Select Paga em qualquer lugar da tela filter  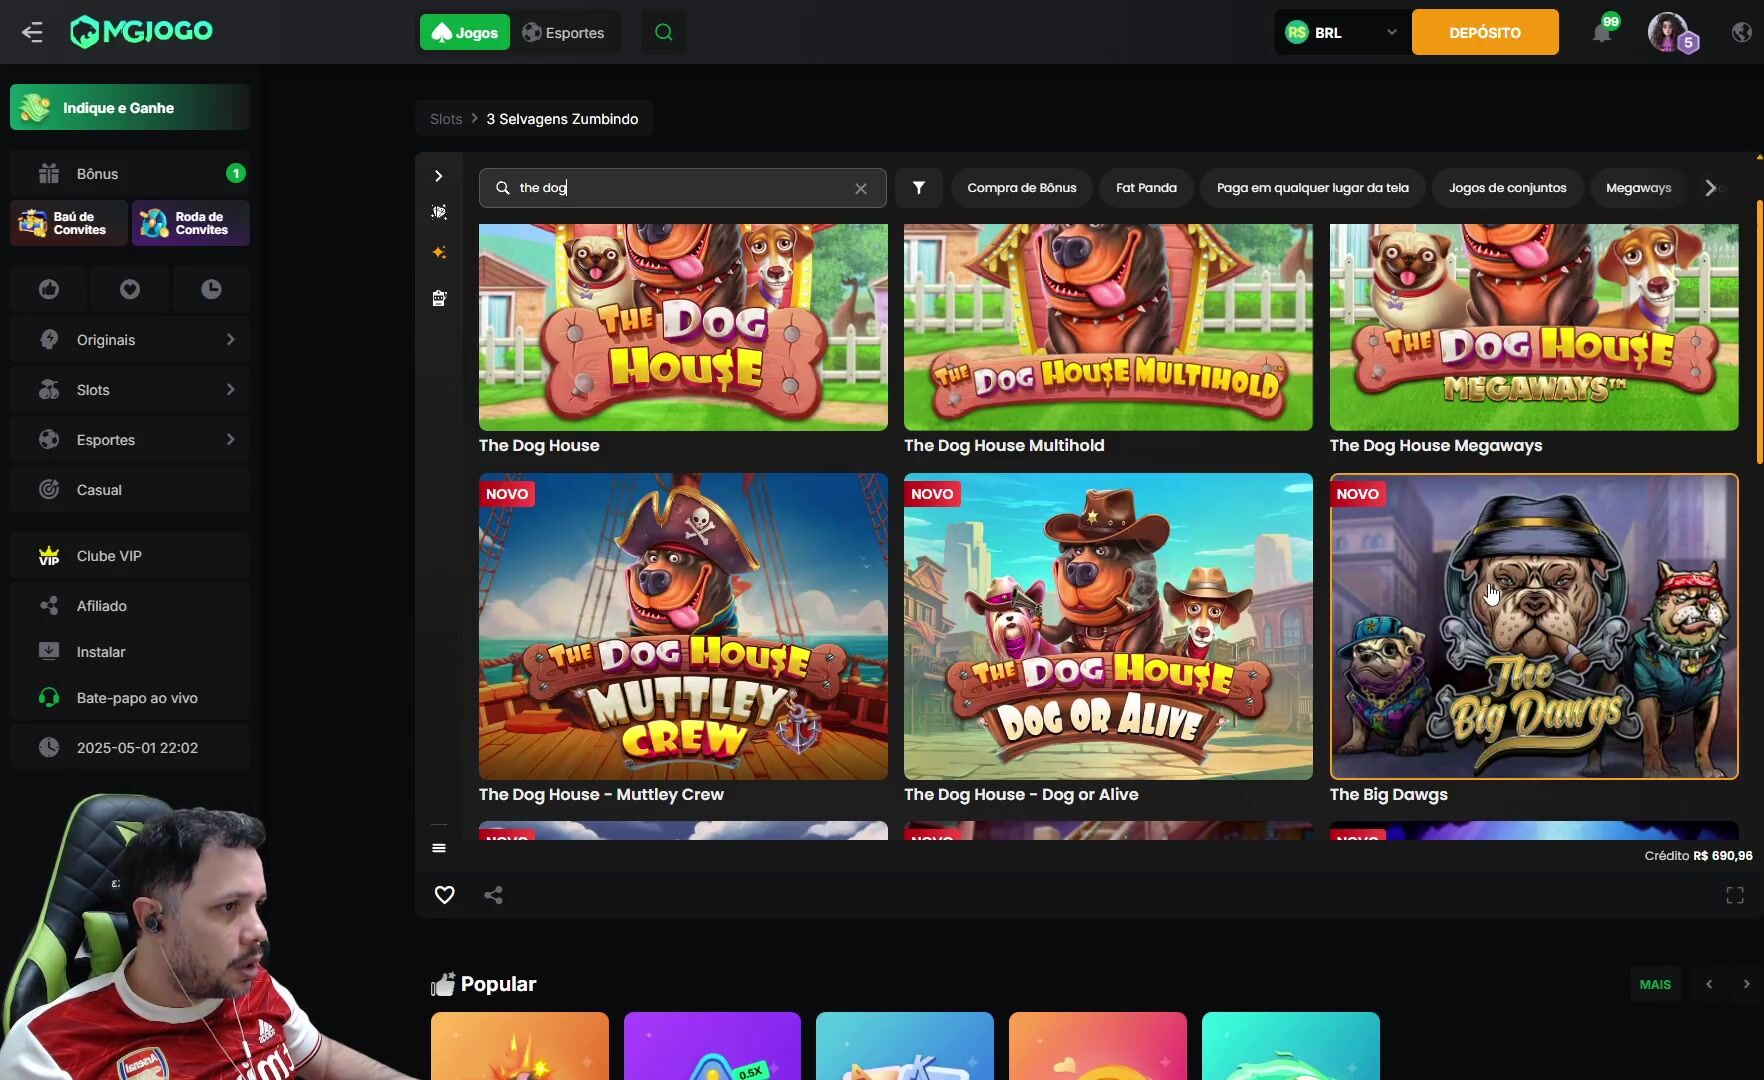[x=1312, y=188]
